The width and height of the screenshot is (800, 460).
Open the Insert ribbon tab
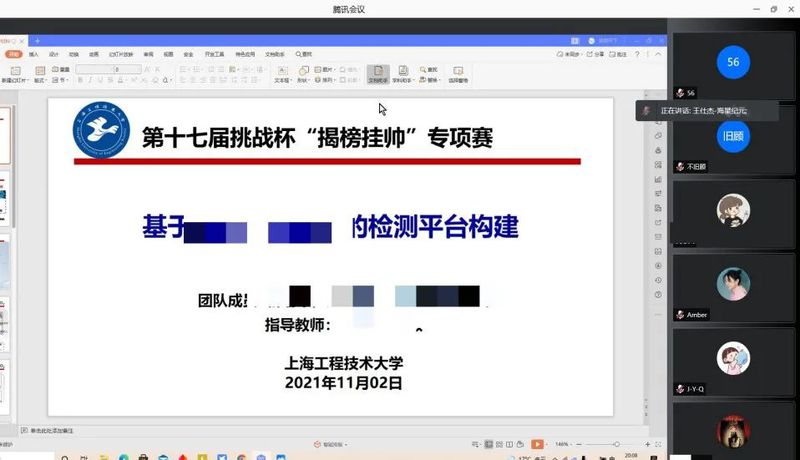point(34,54)
